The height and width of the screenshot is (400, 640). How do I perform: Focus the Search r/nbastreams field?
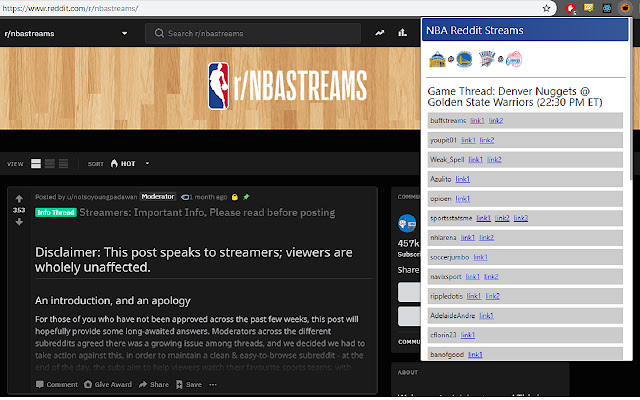coord(253,33)
